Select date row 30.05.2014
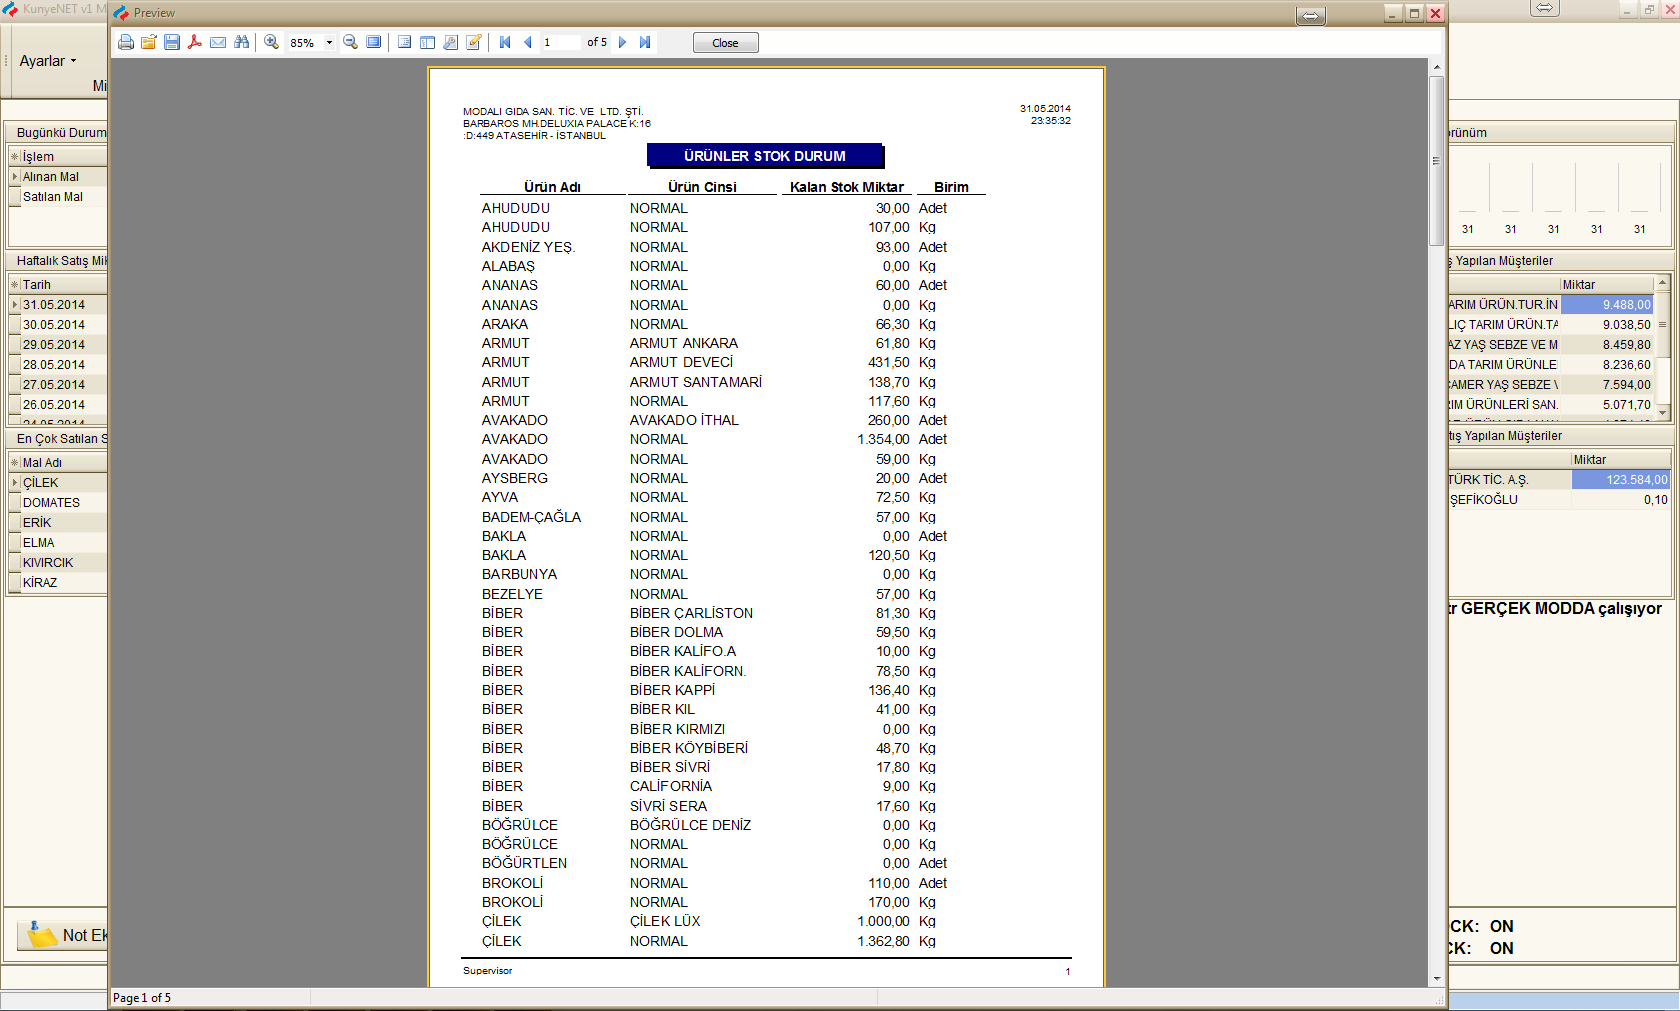1680x1011 pixels. tap(58, 325)
